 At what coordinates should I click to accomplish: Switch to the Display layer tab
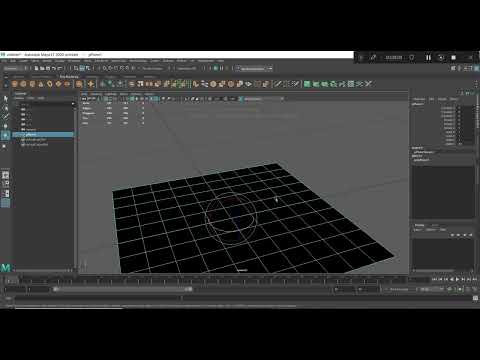pos(419,226)
